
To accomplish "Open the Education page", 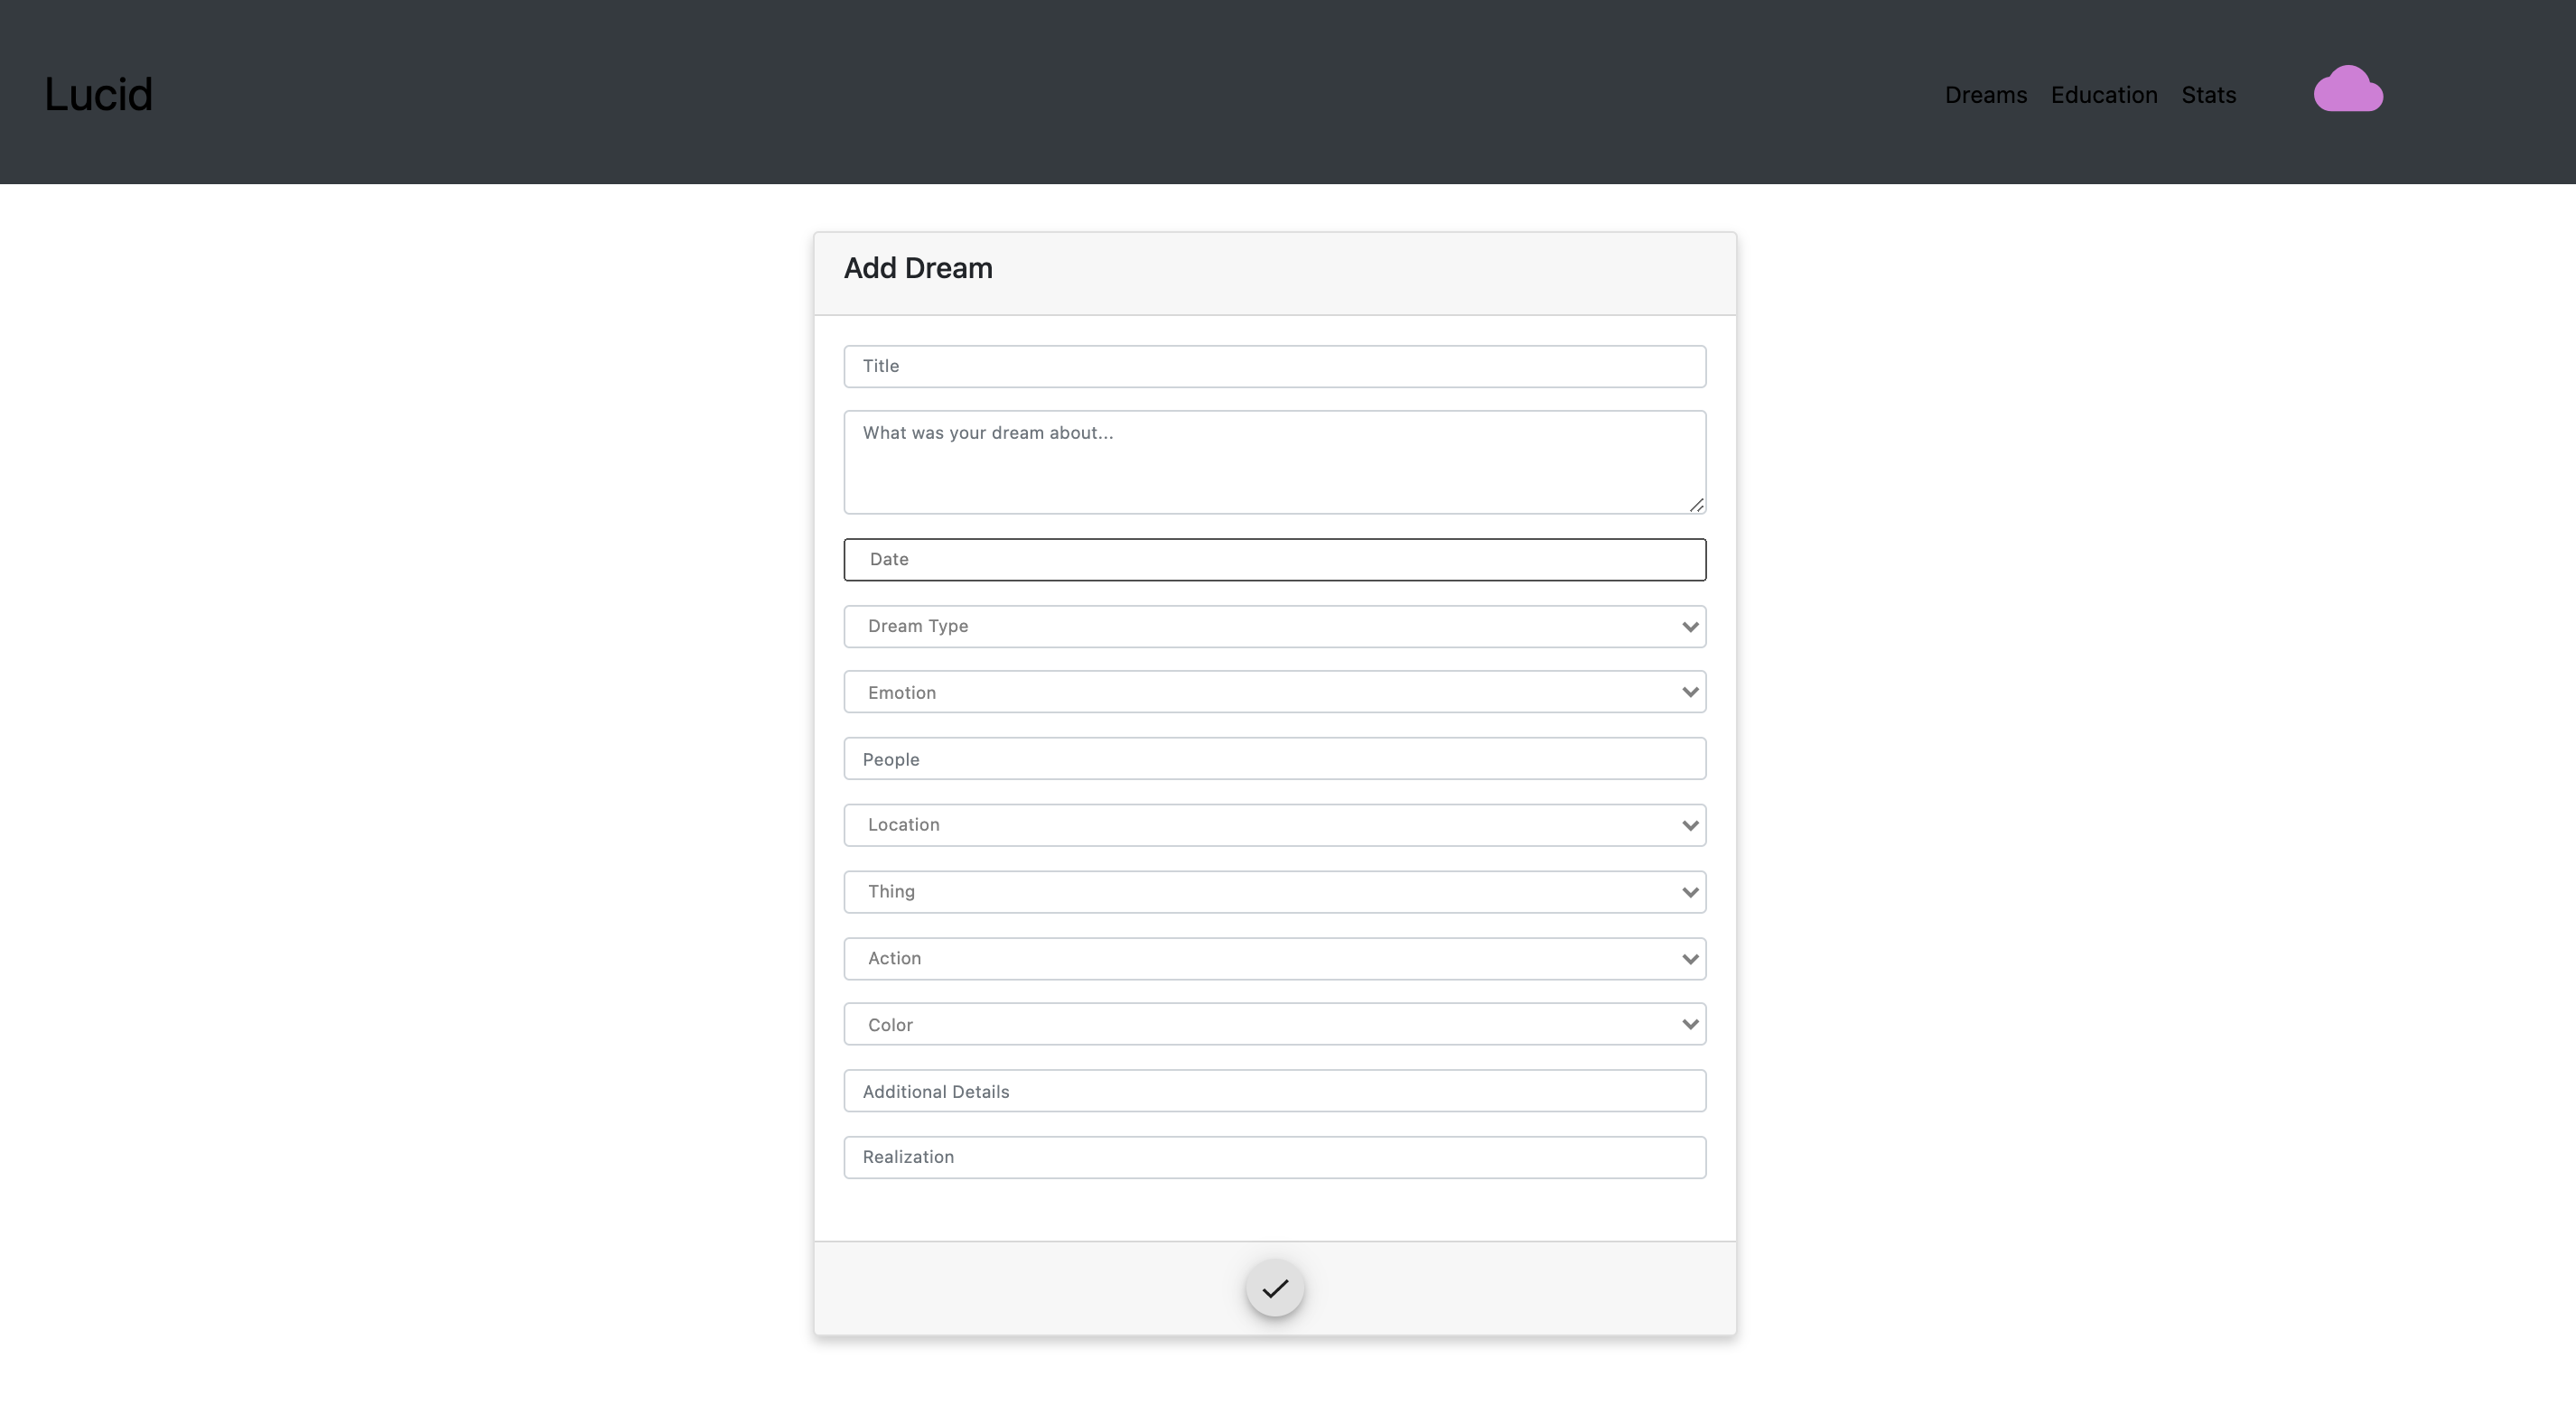I will tap(2104, 95).
